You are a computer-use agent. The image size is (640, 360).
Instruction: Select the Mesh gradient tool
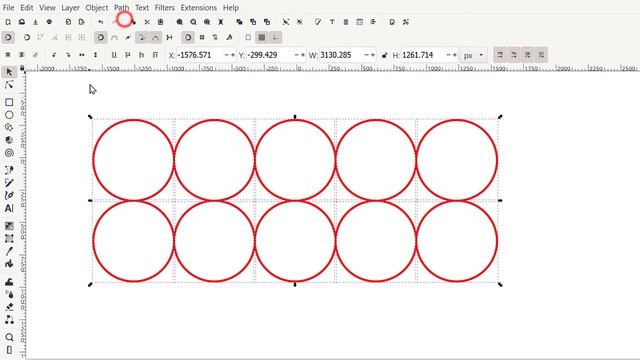click(x=9, y=238)
